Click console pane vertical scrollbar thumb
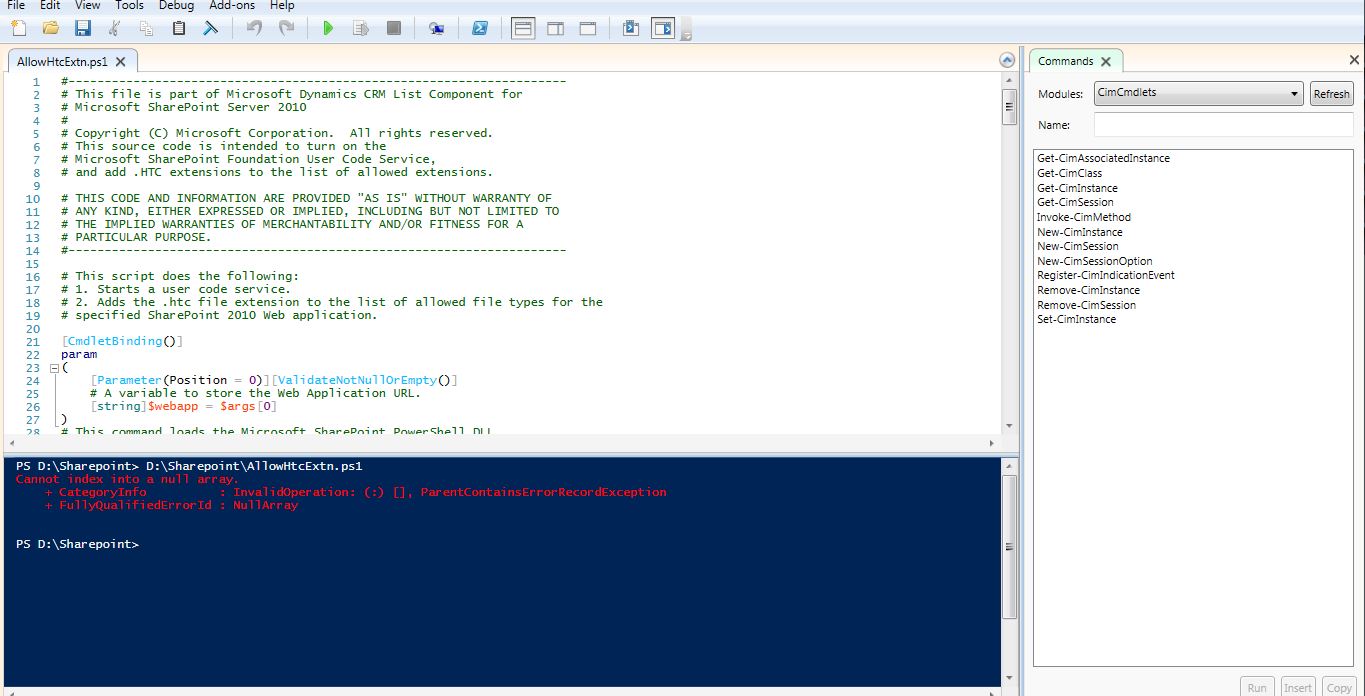 pyautogui.click(x=1009, y=548)
